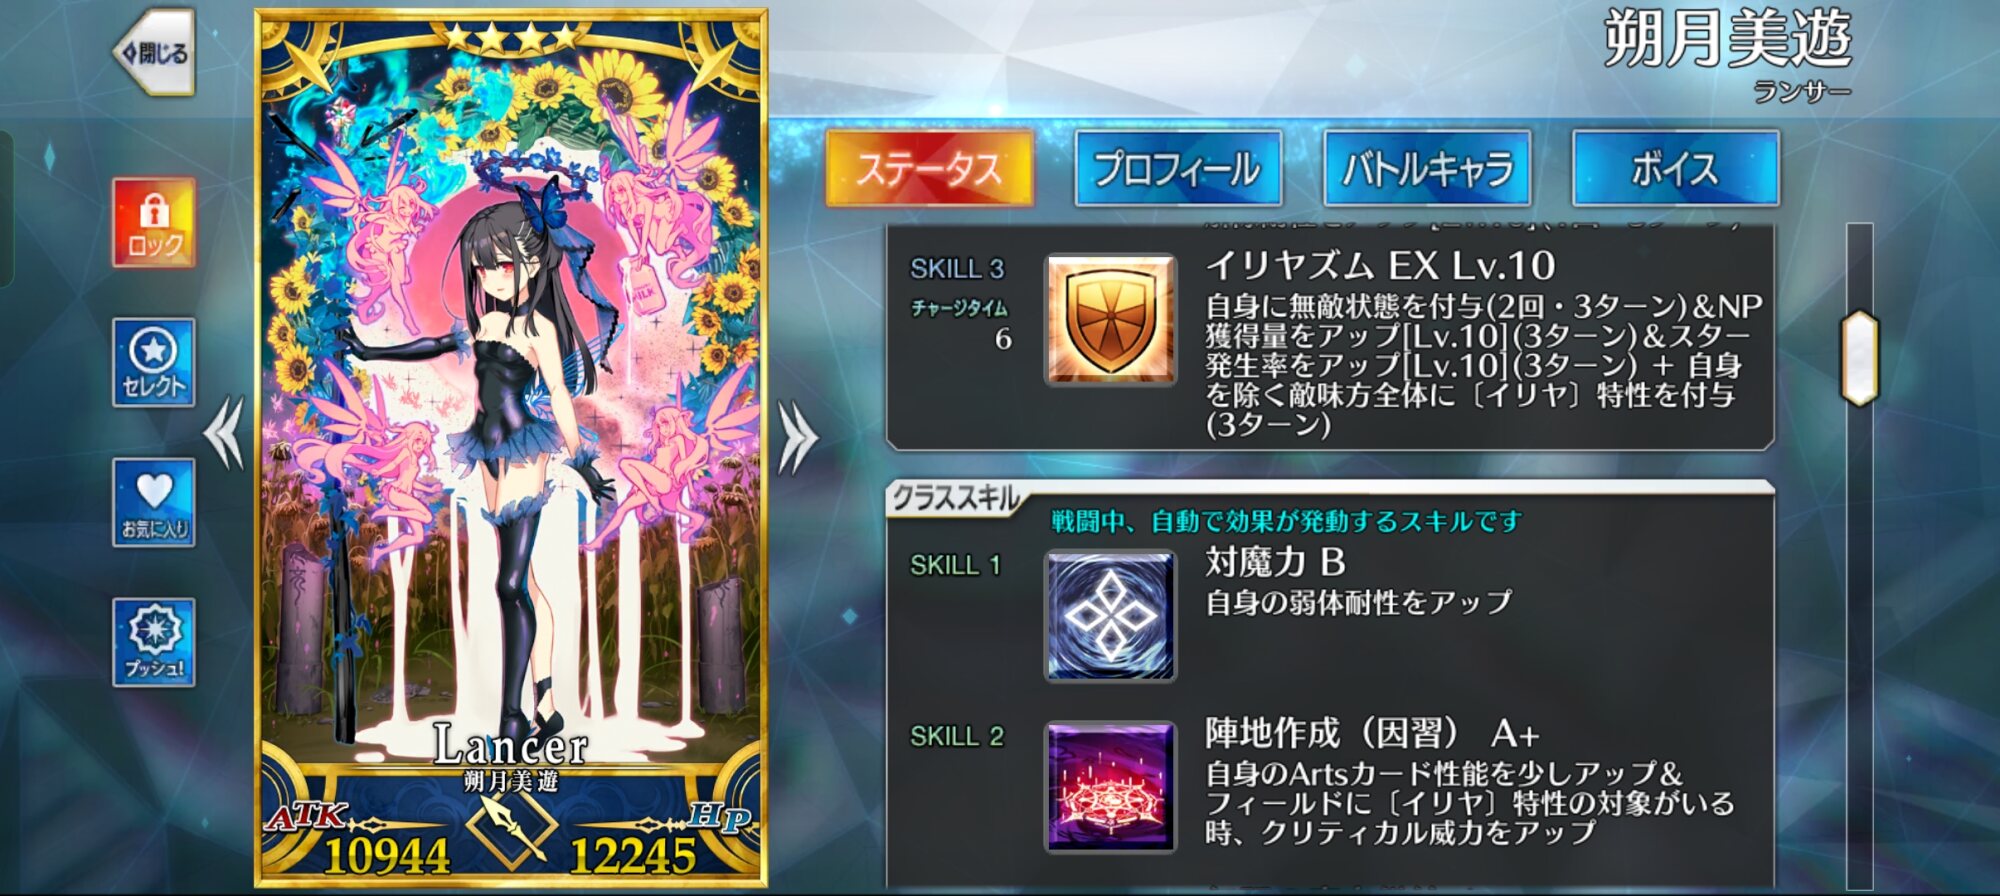Tap the イリヤズム EX shield skill icon
The height and width of the screenshot is (896, 2000).
[x=1110, y=319]
